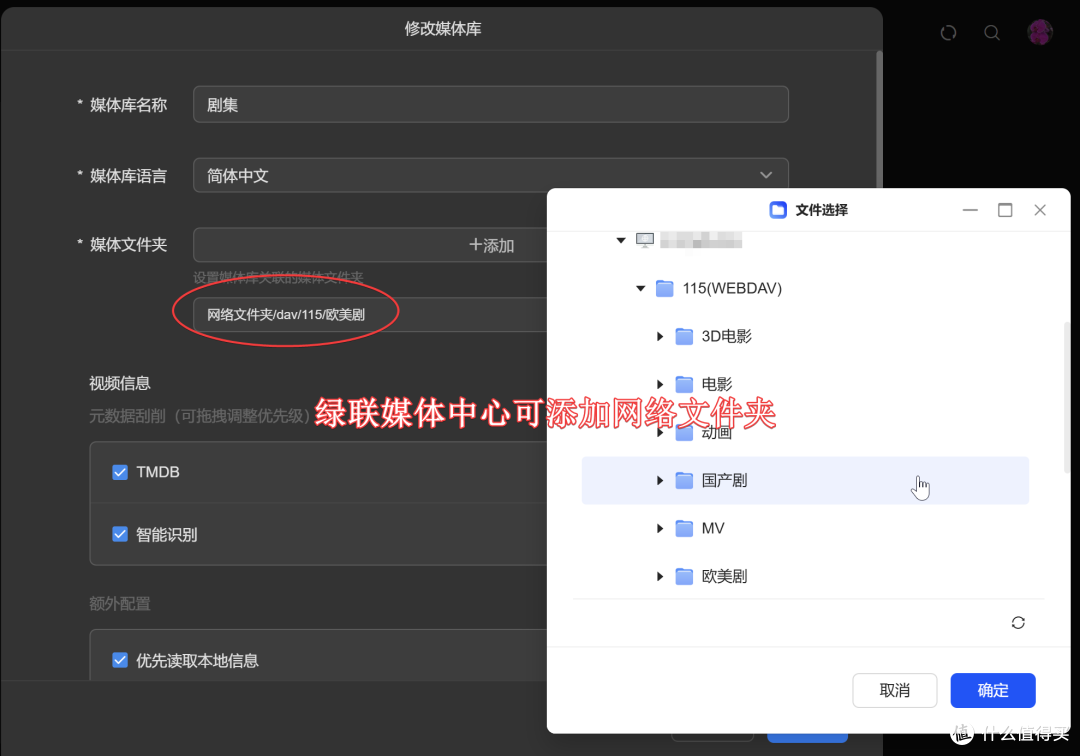Click the computer device icon at tree root
The height and width of the screenshot is (756, 1080).
click(x=645, y=240)
